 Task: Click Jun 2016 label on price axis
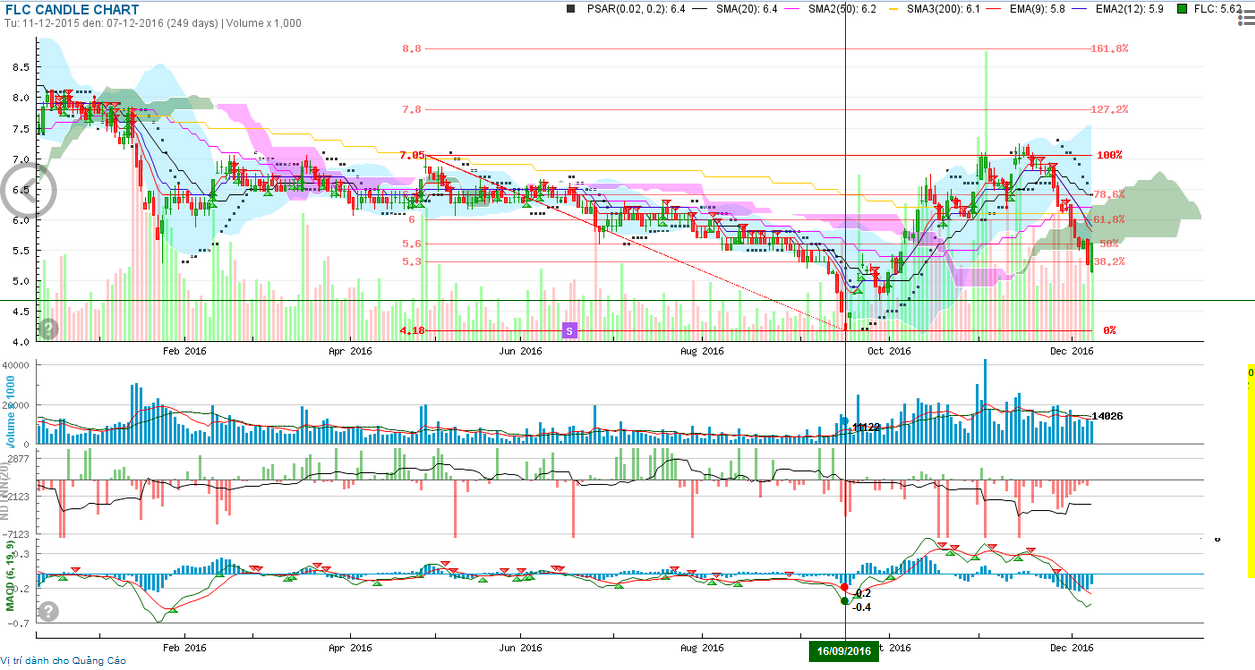pos(520,351)
